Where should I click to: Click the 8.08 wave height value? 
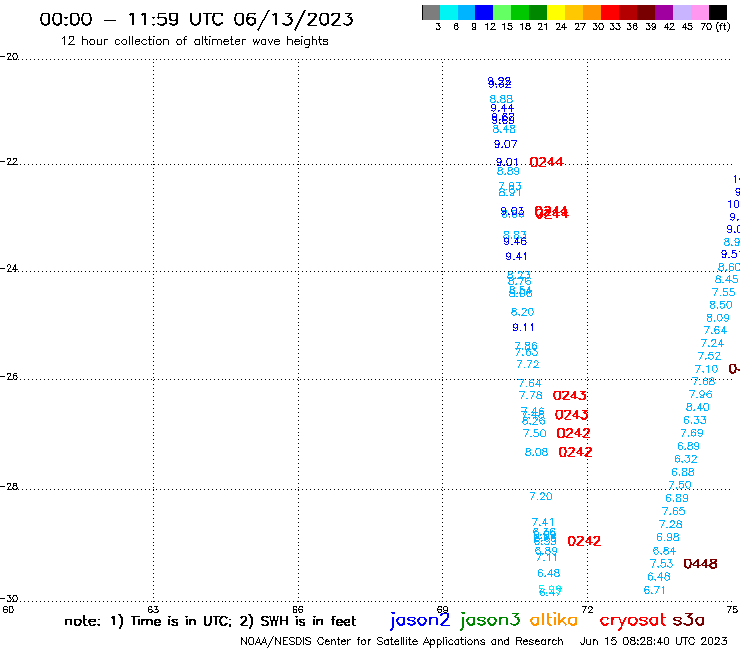pos(537,452)
